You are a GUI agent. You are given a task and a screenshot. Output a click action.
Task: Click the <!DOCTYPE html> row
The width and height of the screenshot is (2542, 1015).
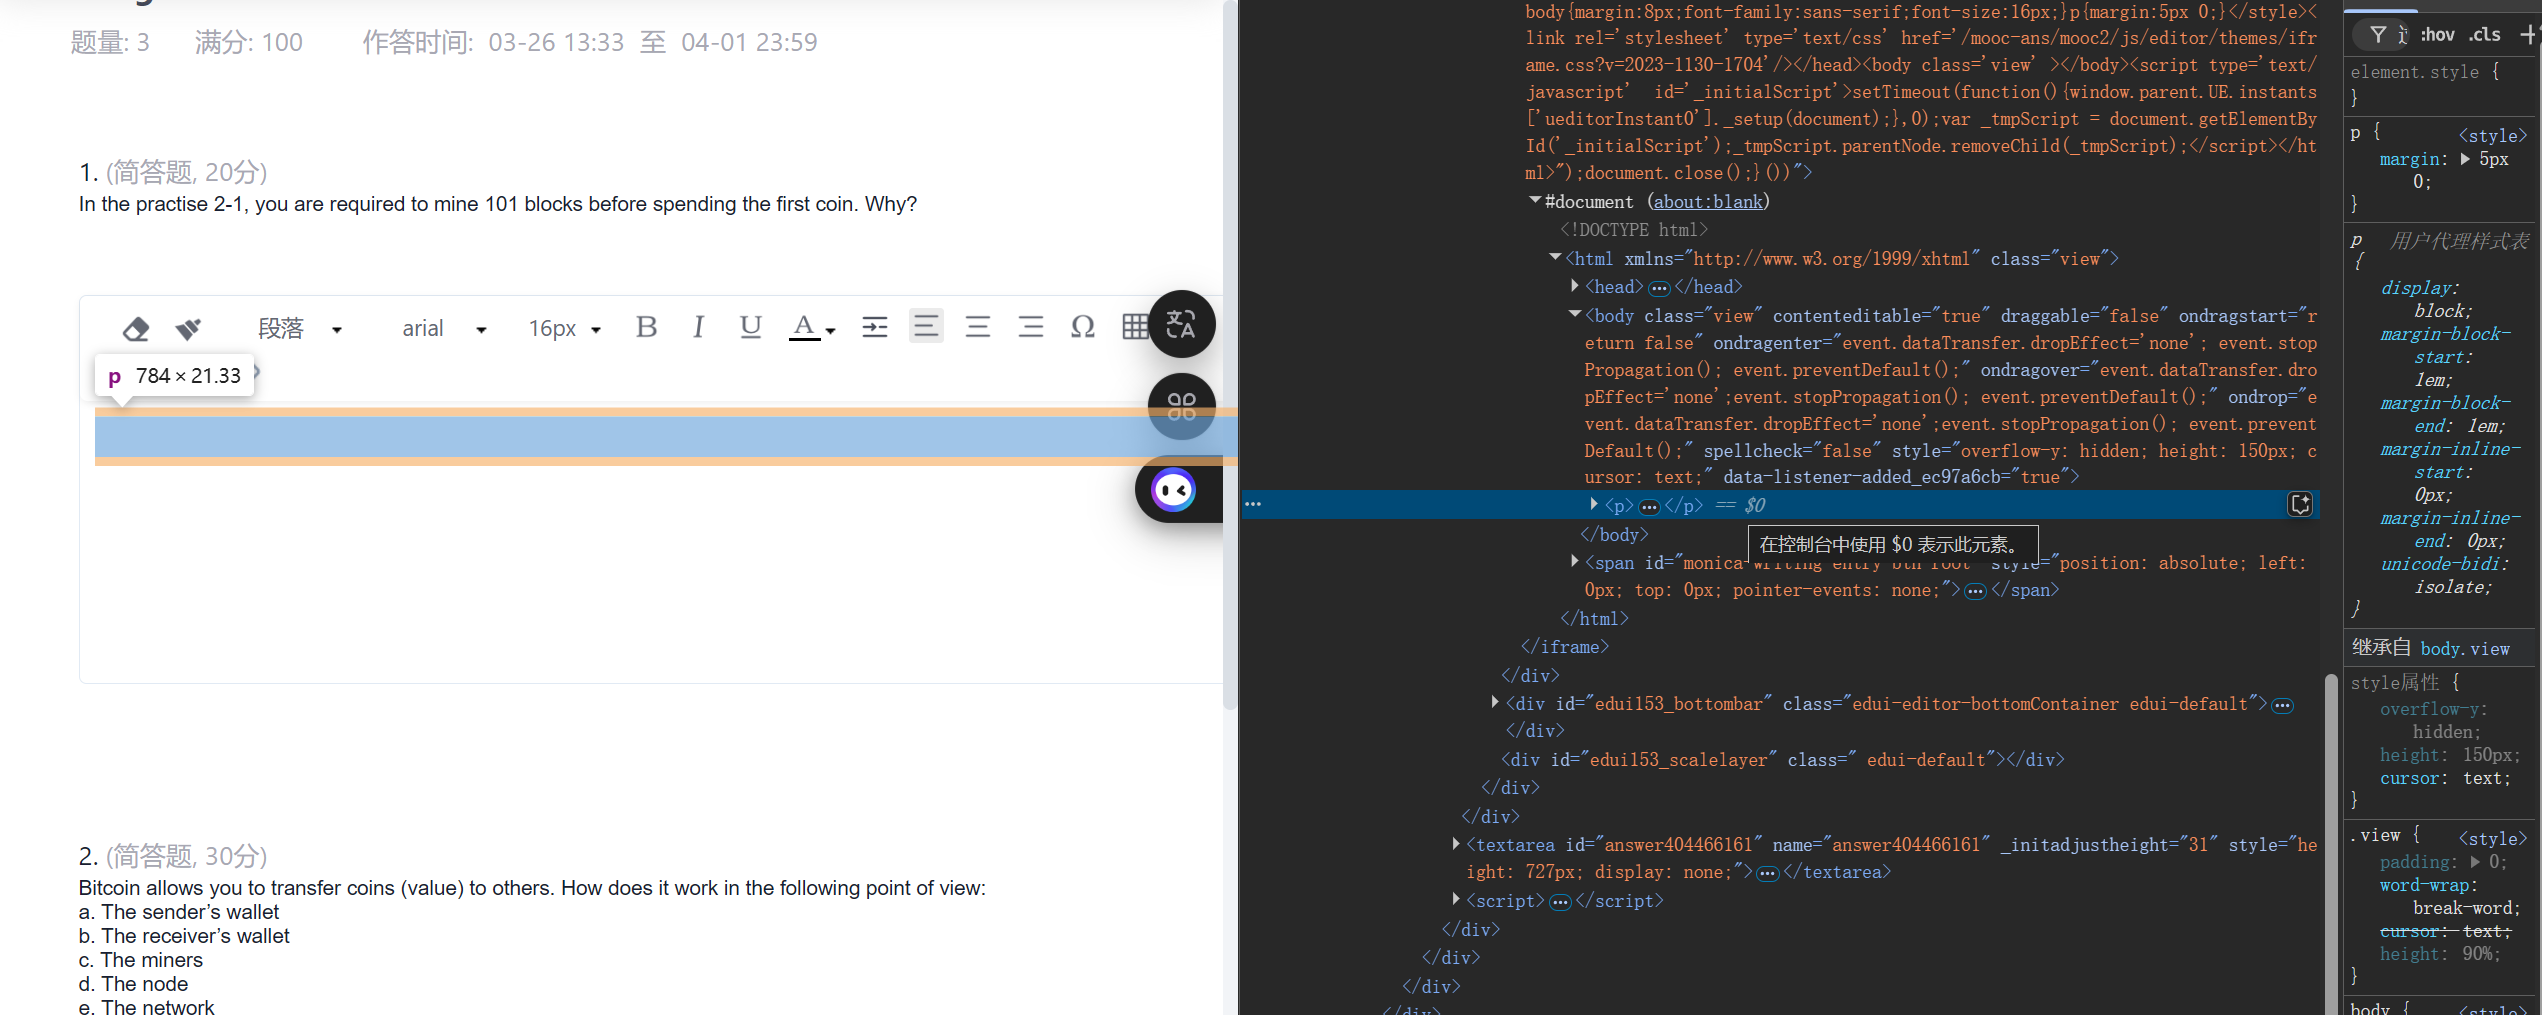point(1634,230)
